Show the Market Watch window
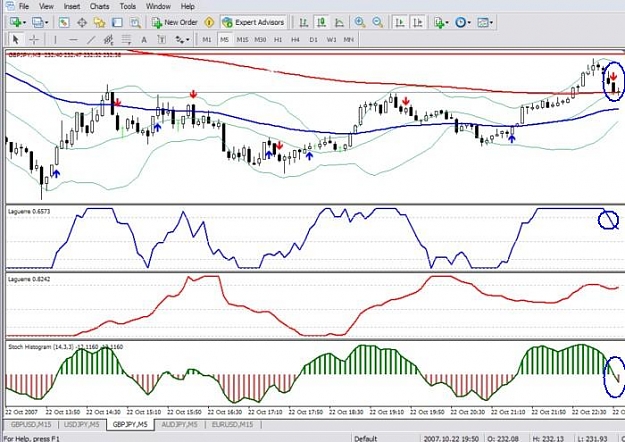The height and width of the screenshot is (442, 625). [64, 23]
